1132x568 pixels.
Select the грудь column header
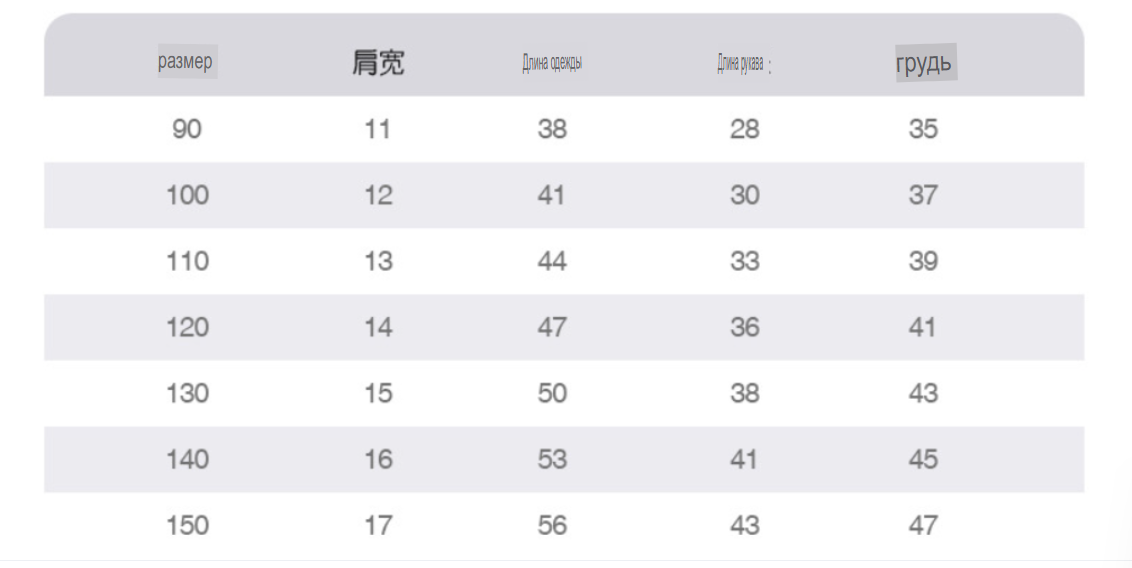(926, 63)
